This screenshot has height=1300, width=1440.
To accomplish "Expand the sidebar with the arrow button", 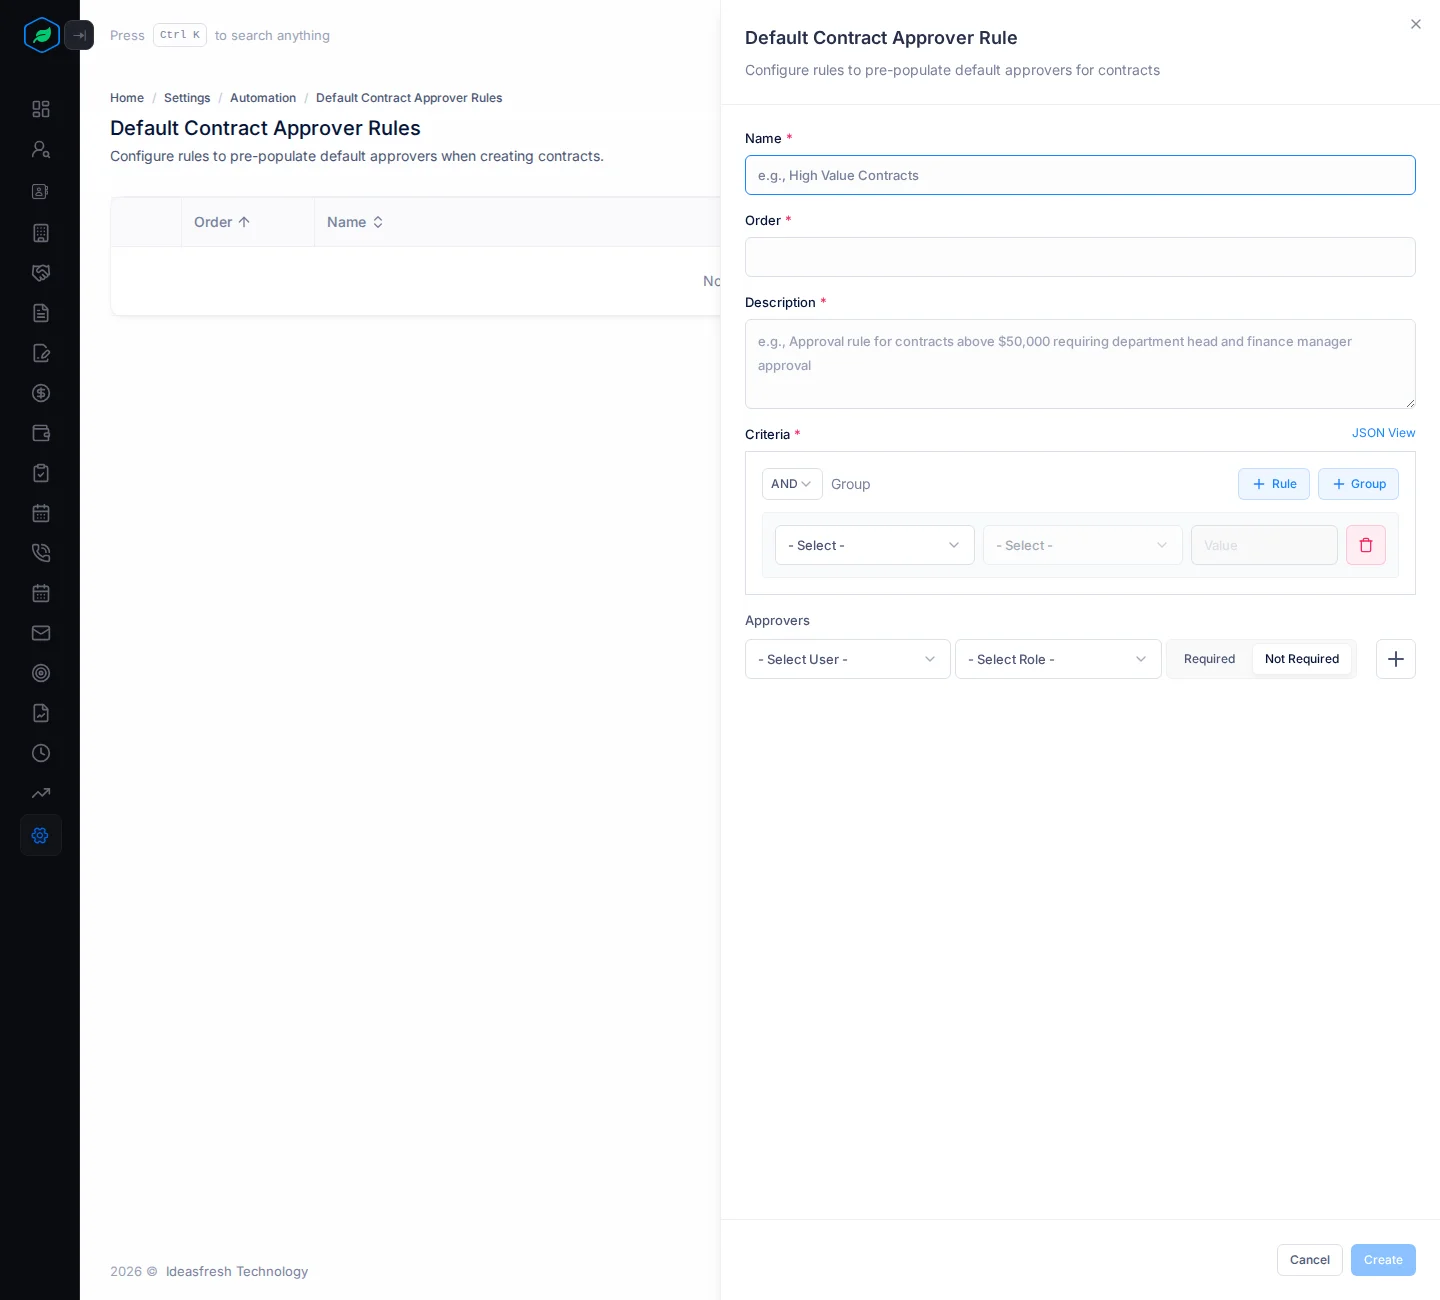I will click(x=79, y=35).
